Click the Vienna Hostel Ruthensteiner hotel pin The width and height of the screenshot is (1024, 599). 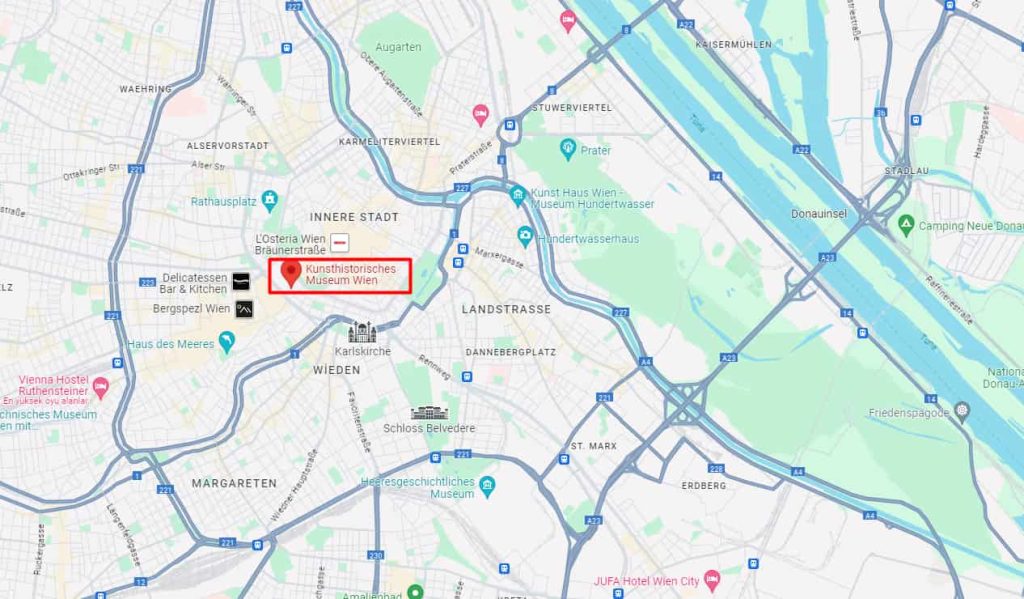tap(100, 387)
